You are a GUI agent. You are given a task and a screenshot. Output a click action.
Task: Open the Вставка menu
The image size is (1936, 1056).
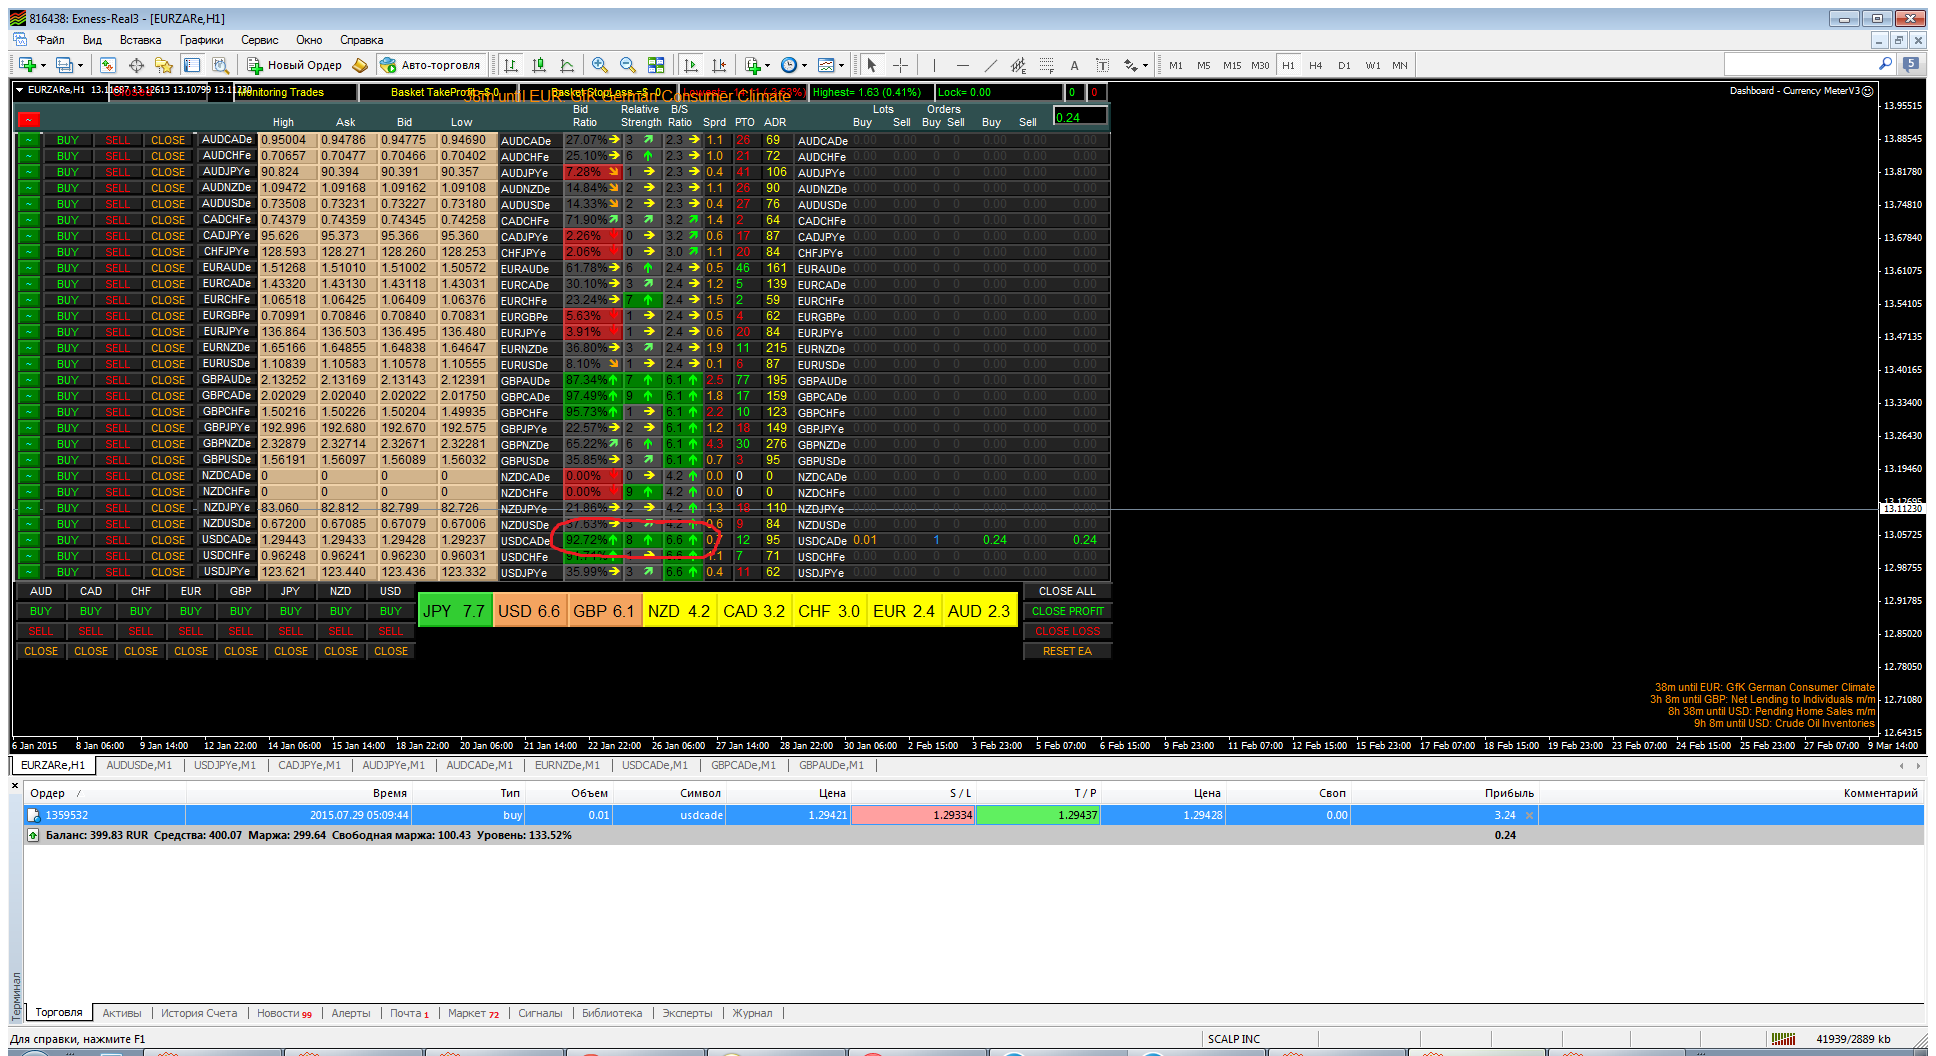pos(140,40)
